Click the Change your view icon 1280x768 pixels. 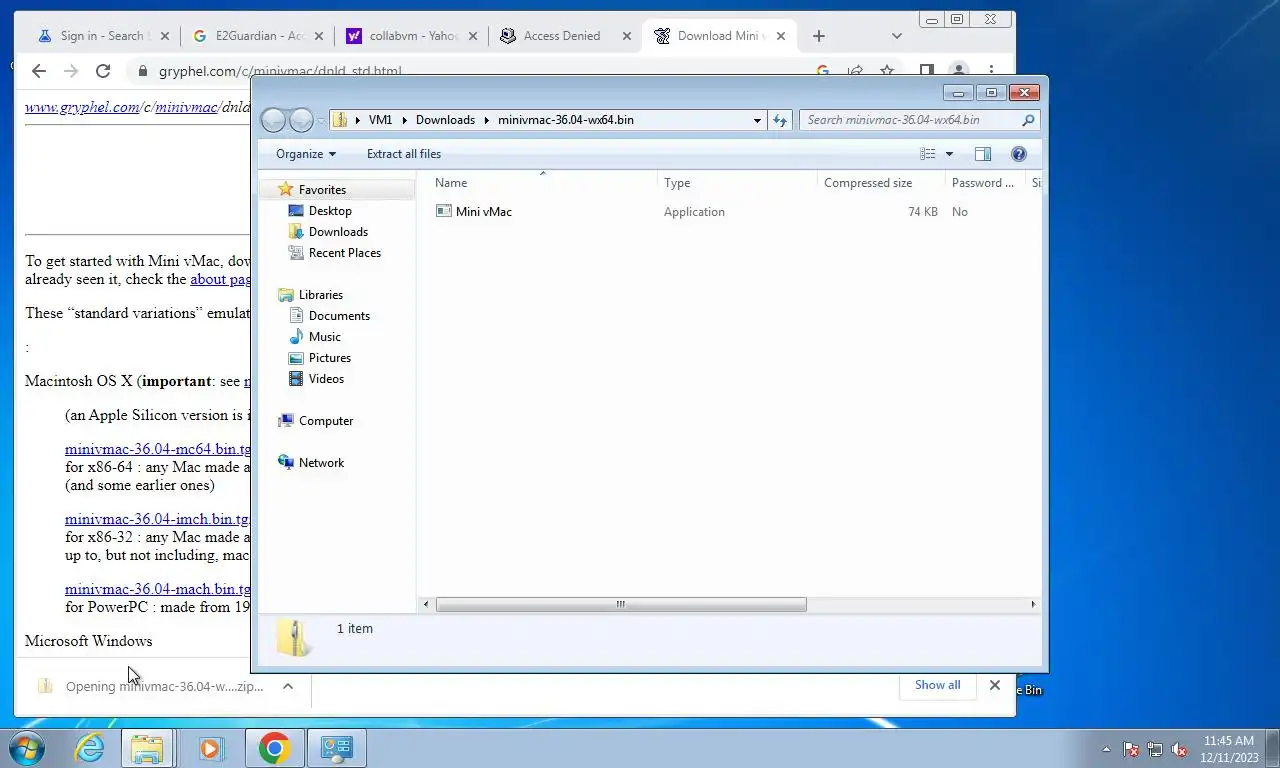pos(928,154)
